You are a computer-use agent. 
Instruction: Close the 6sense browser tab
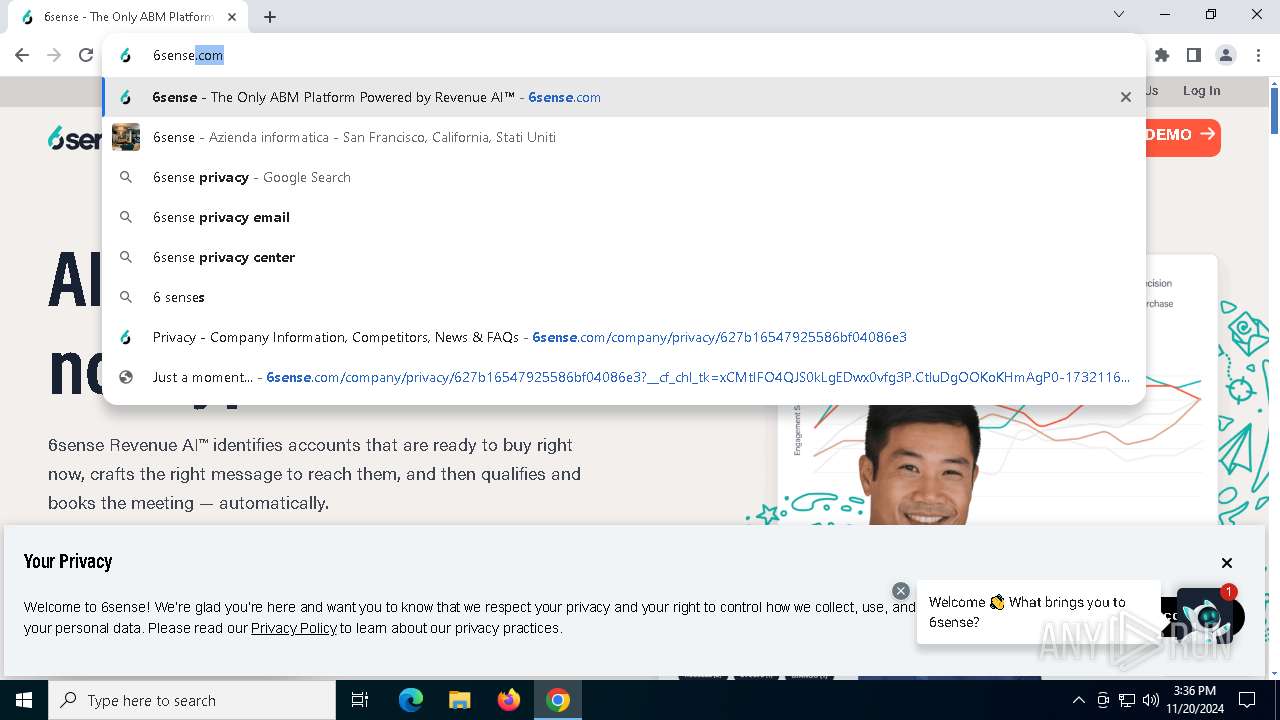point(231,16)
